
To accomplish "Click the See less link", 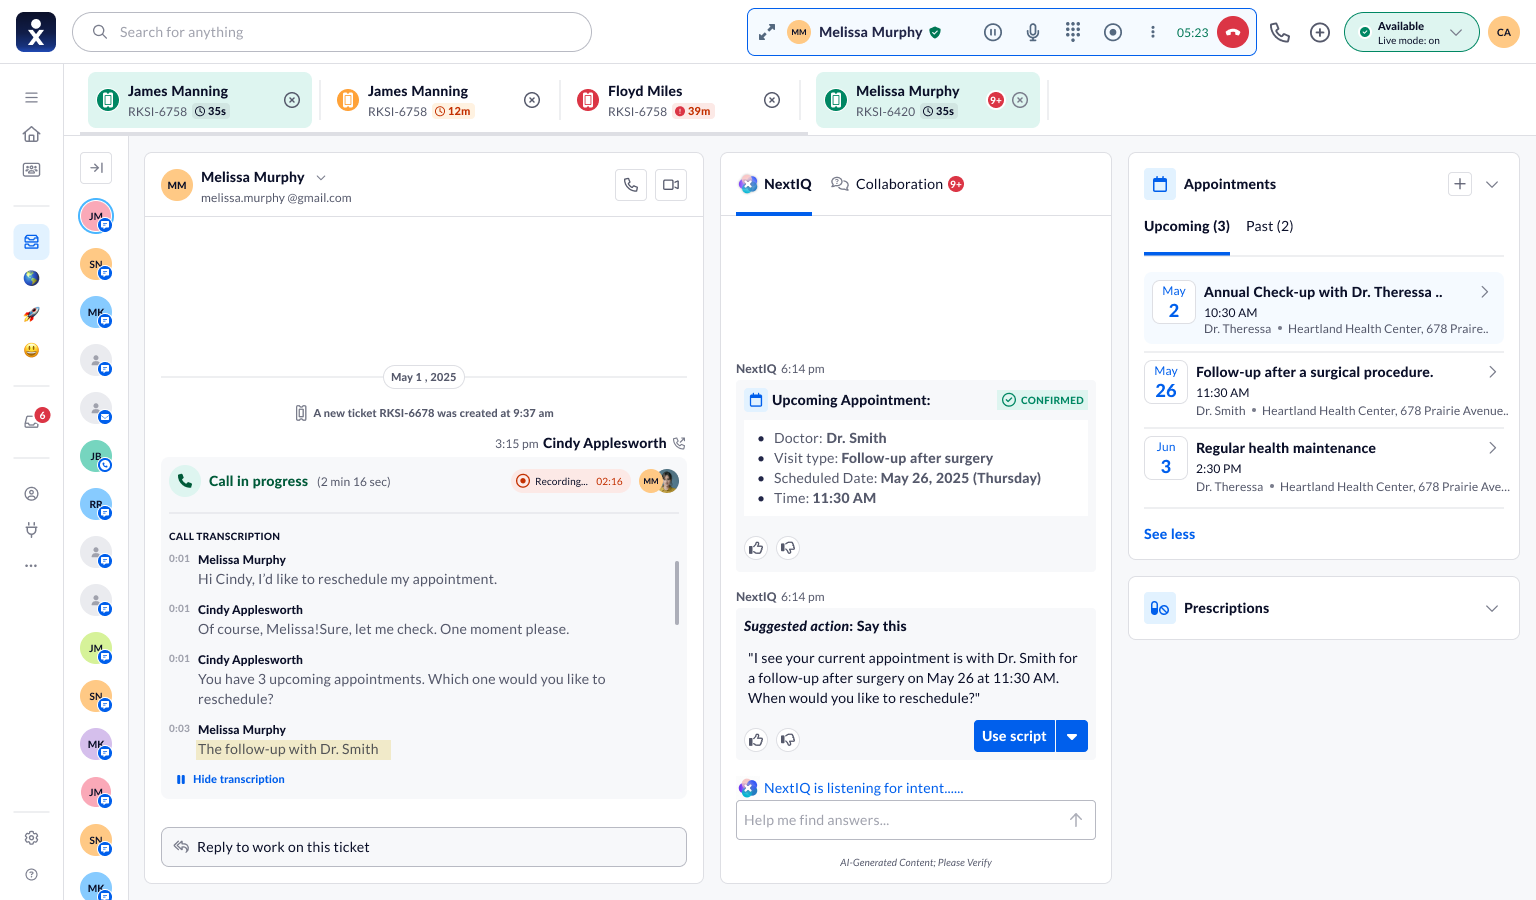I will pyautogui.click(x=1169, y=534).
